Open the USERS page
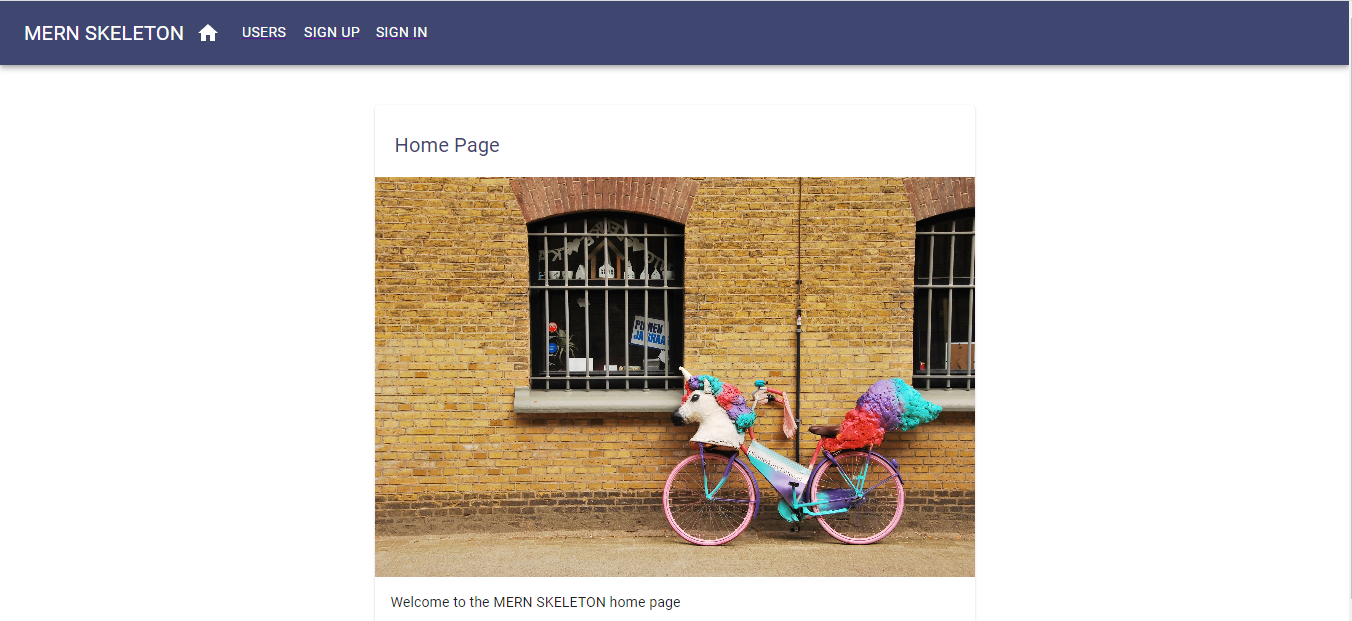 [x=264, y=32]
